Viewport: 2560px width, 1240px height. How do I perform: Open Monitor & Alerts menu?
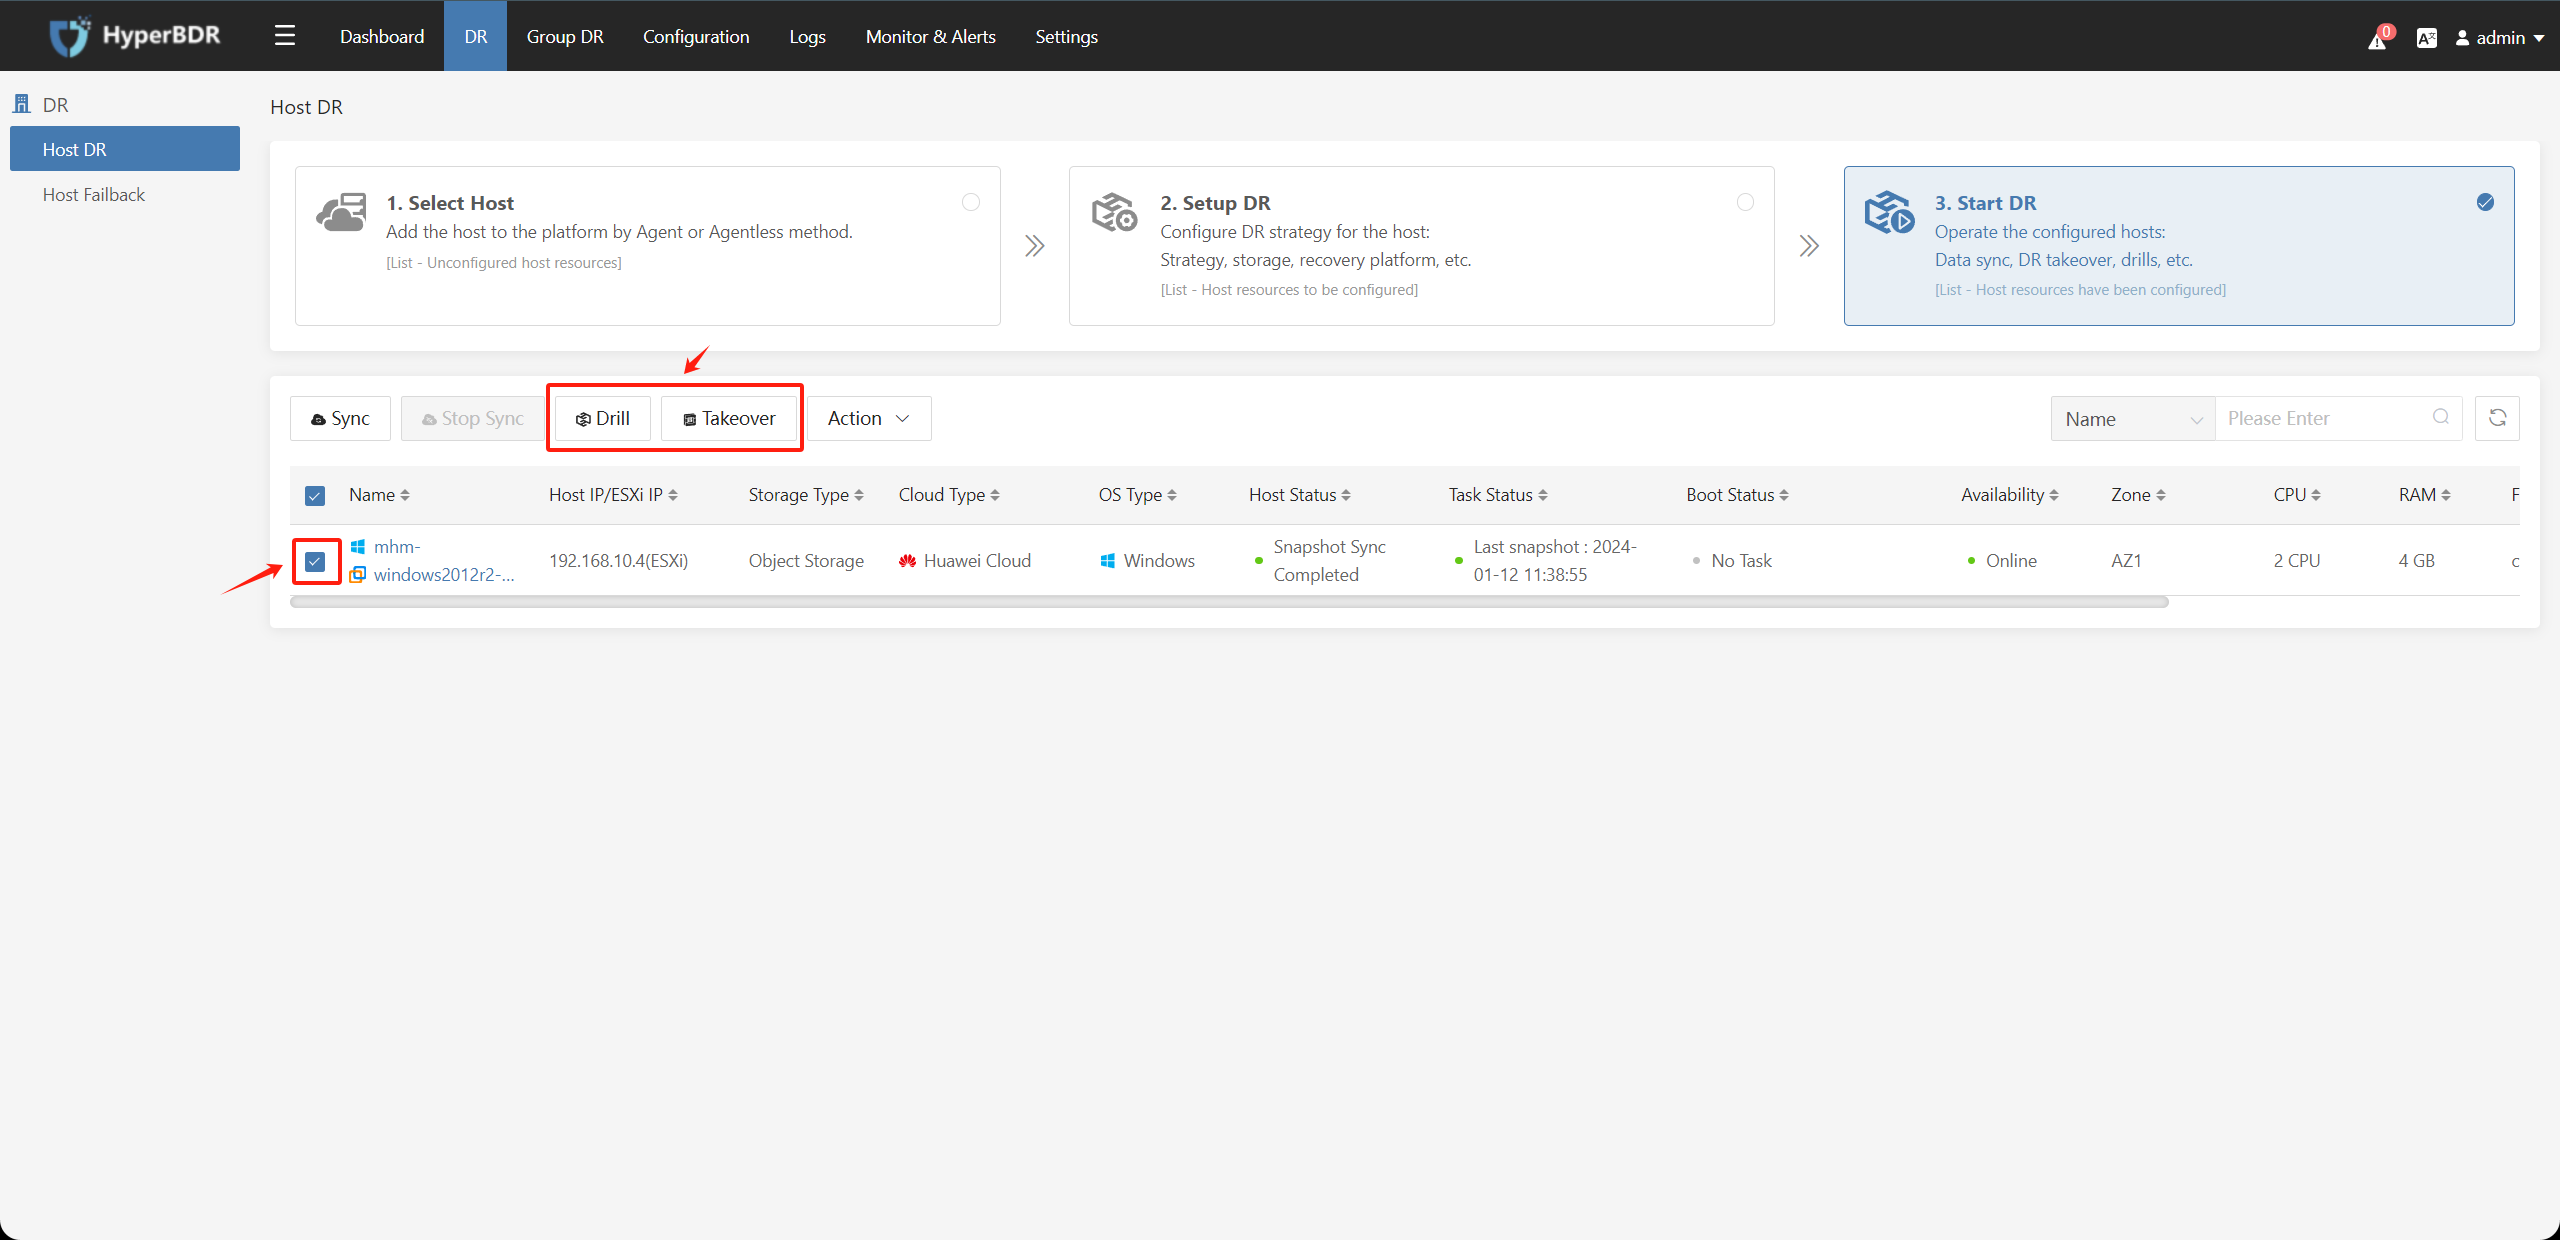pyautogui.click(x=931, y=36)
